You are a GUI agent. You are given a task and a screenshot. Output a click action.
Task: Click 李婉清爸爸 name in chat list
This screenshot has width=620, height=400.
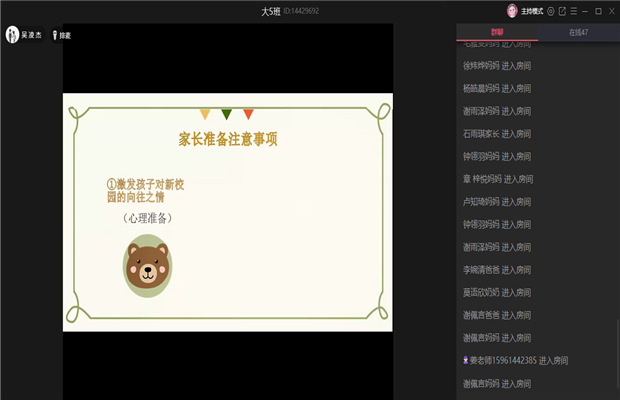click(x=480, y=269)
